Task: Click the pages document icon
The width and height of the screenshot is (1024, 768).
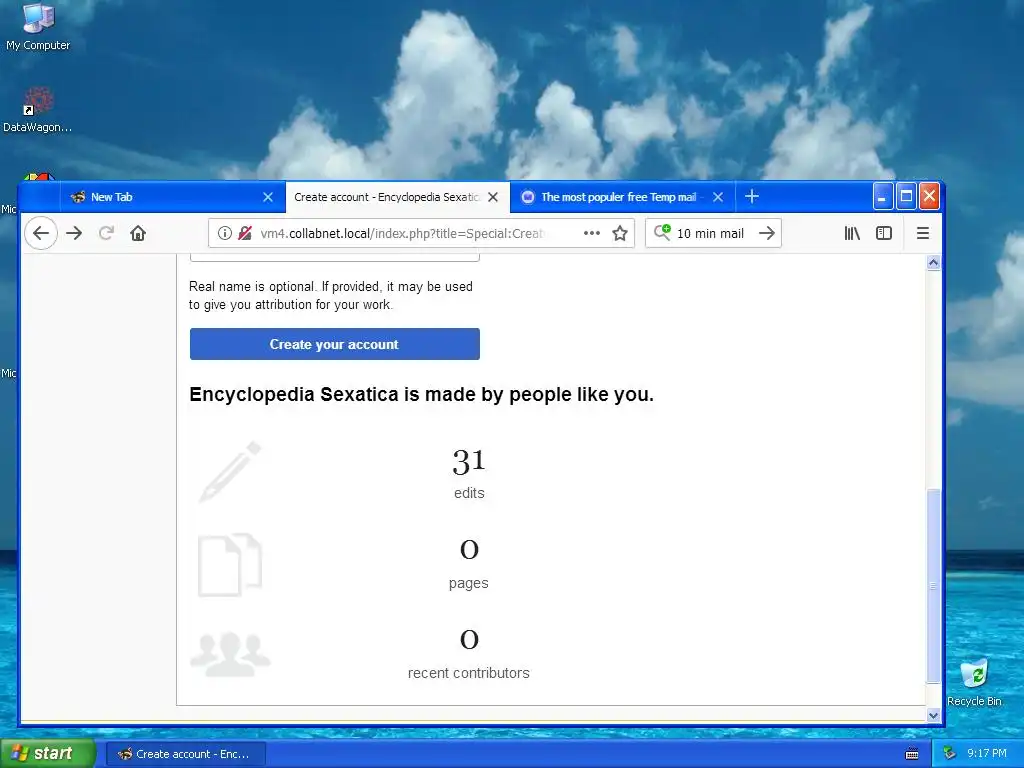Action: click(x=230, y=565)
